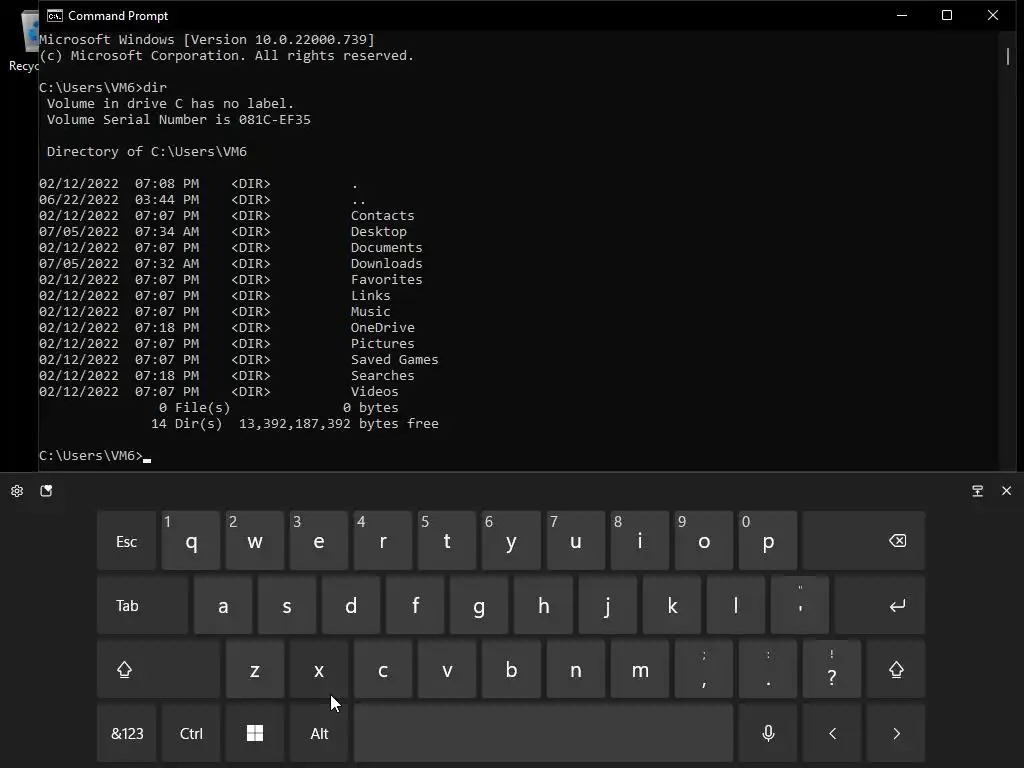Click the 'Volume Serial Number is 081C-EF35' line
The width and height of the screenshot is (1024, 768).
179,120
